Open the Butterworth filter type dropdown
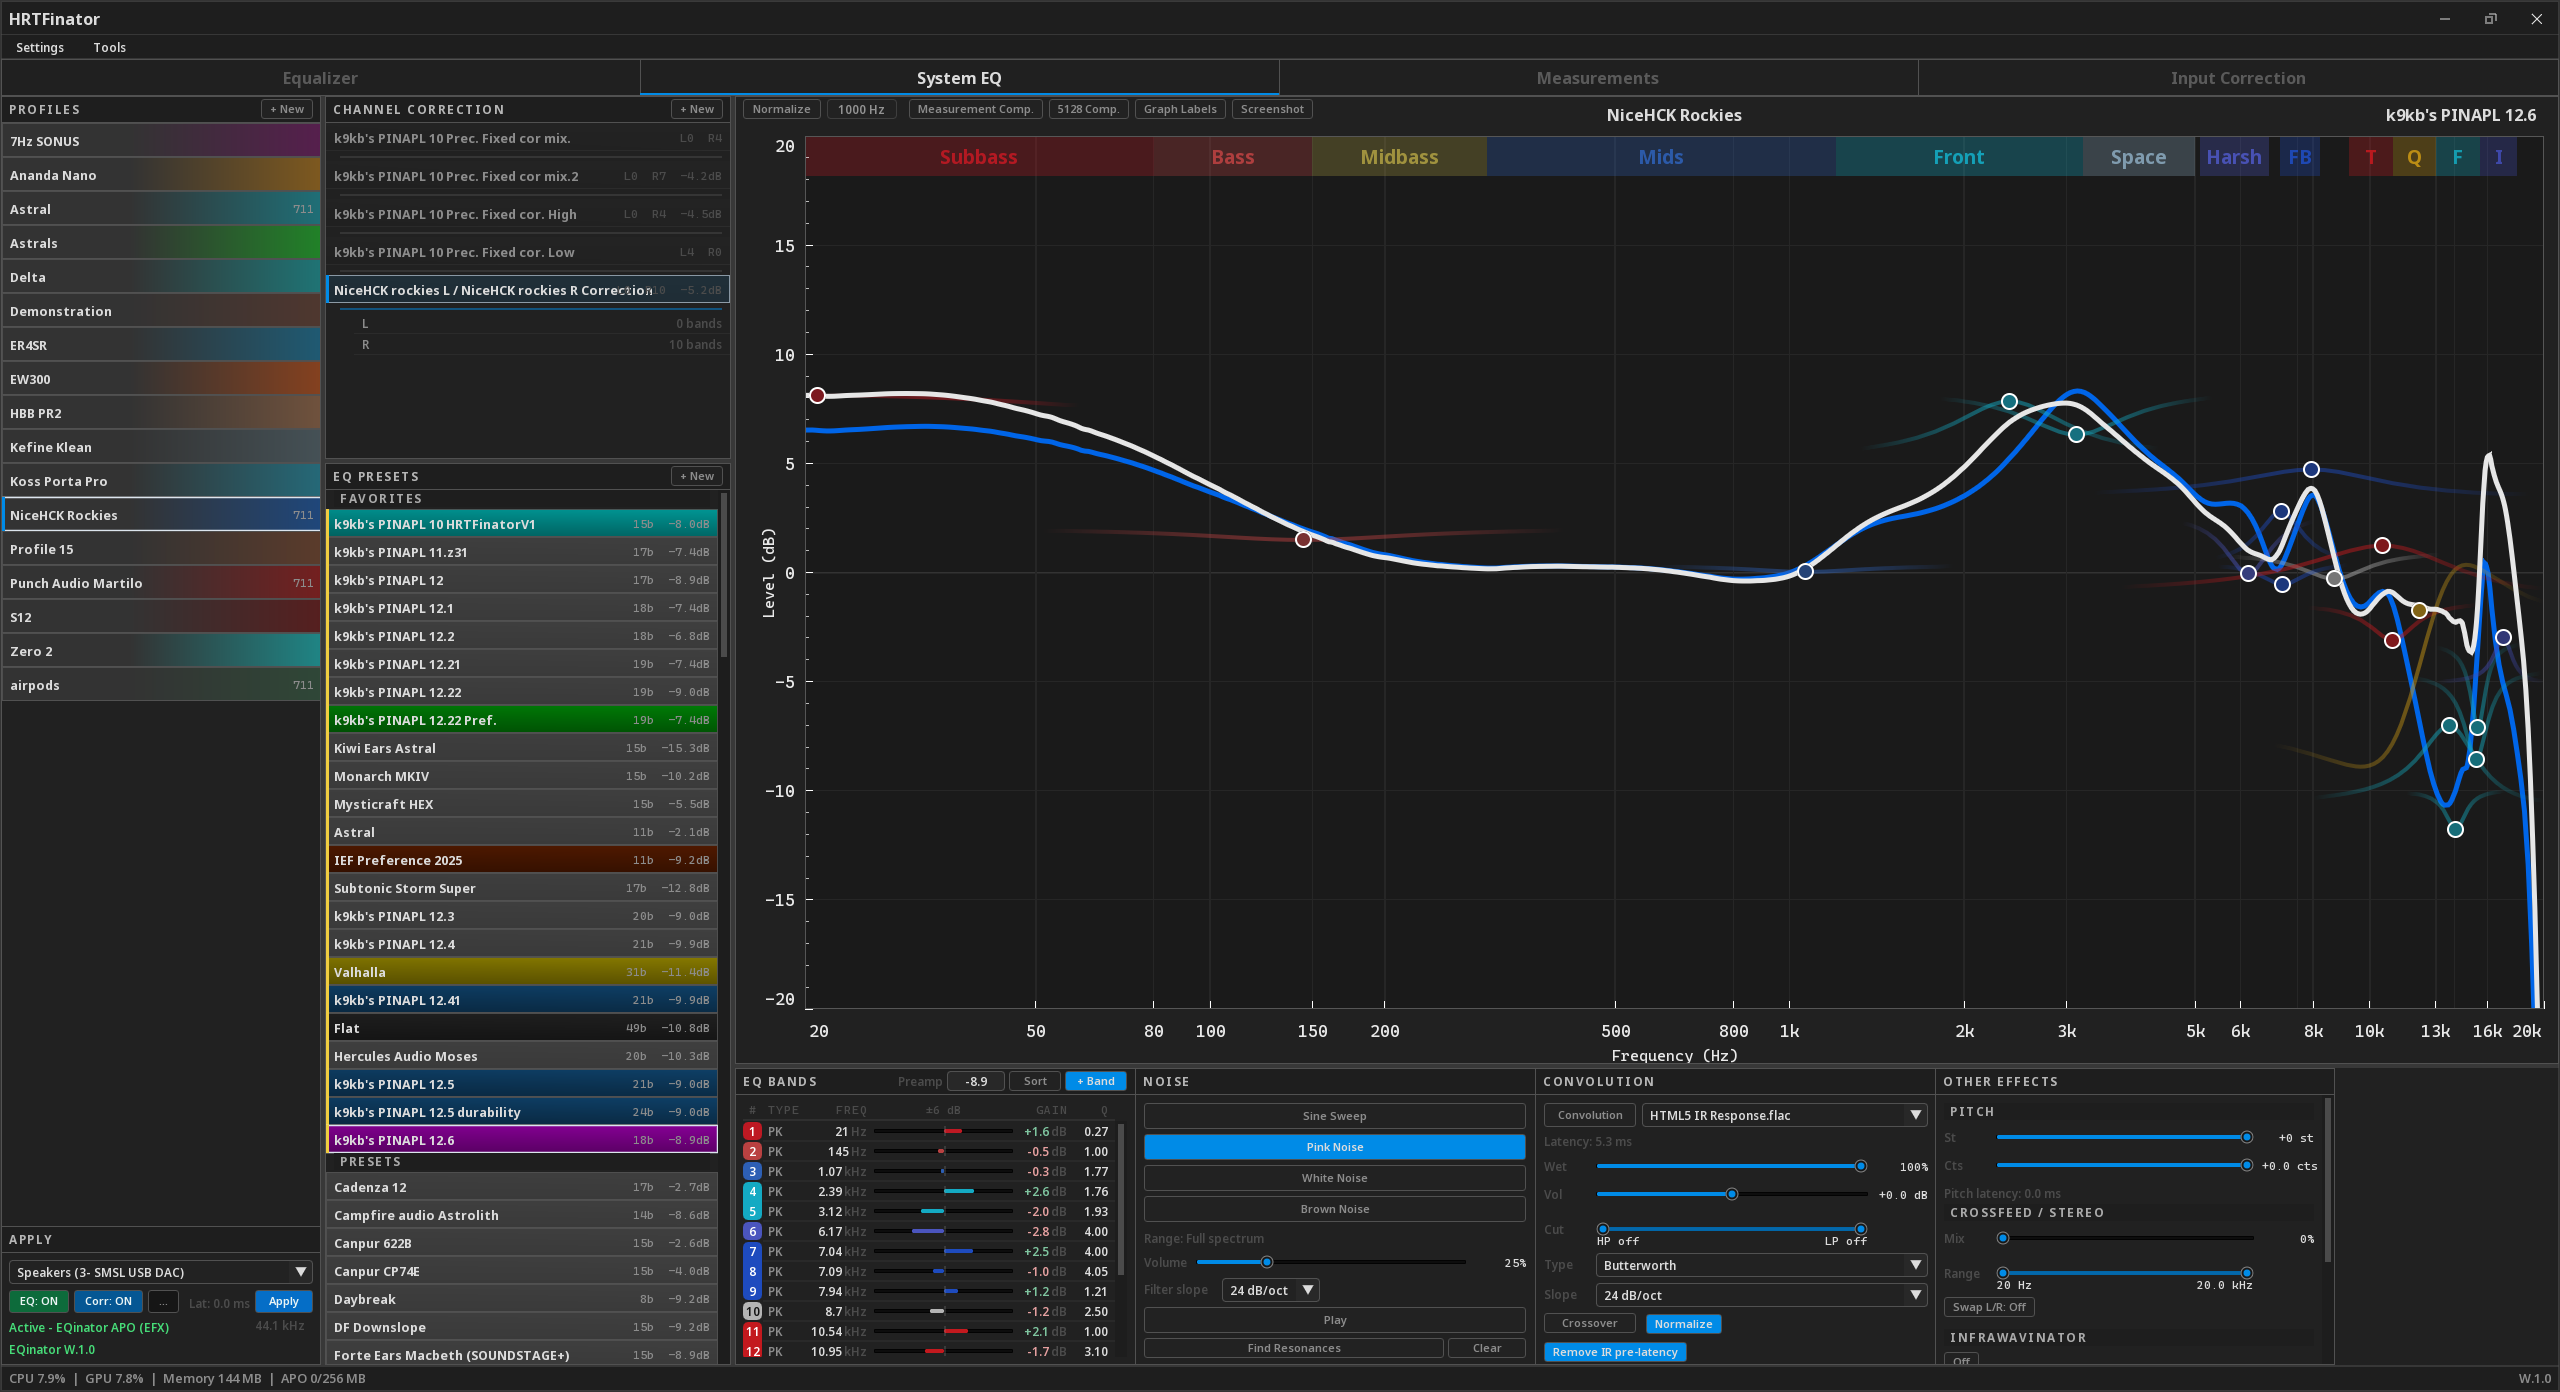The image size is (2560, 1392). [x=1761, y=1265]
